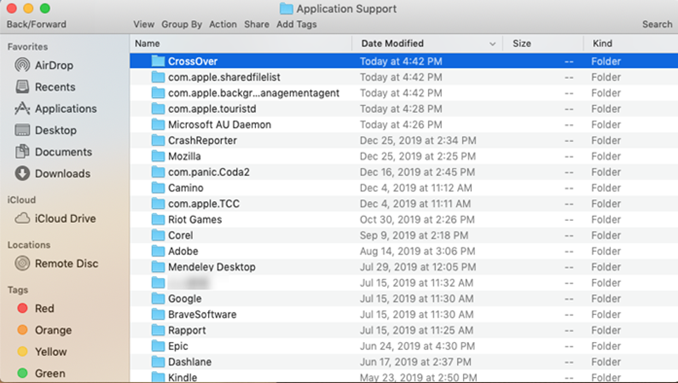Image resolution: width=678 pixels, height=383 pixels.
Task: Click date "Dec 16, 2019 at 2:45 PM"
Action: (x=417, y=172)
